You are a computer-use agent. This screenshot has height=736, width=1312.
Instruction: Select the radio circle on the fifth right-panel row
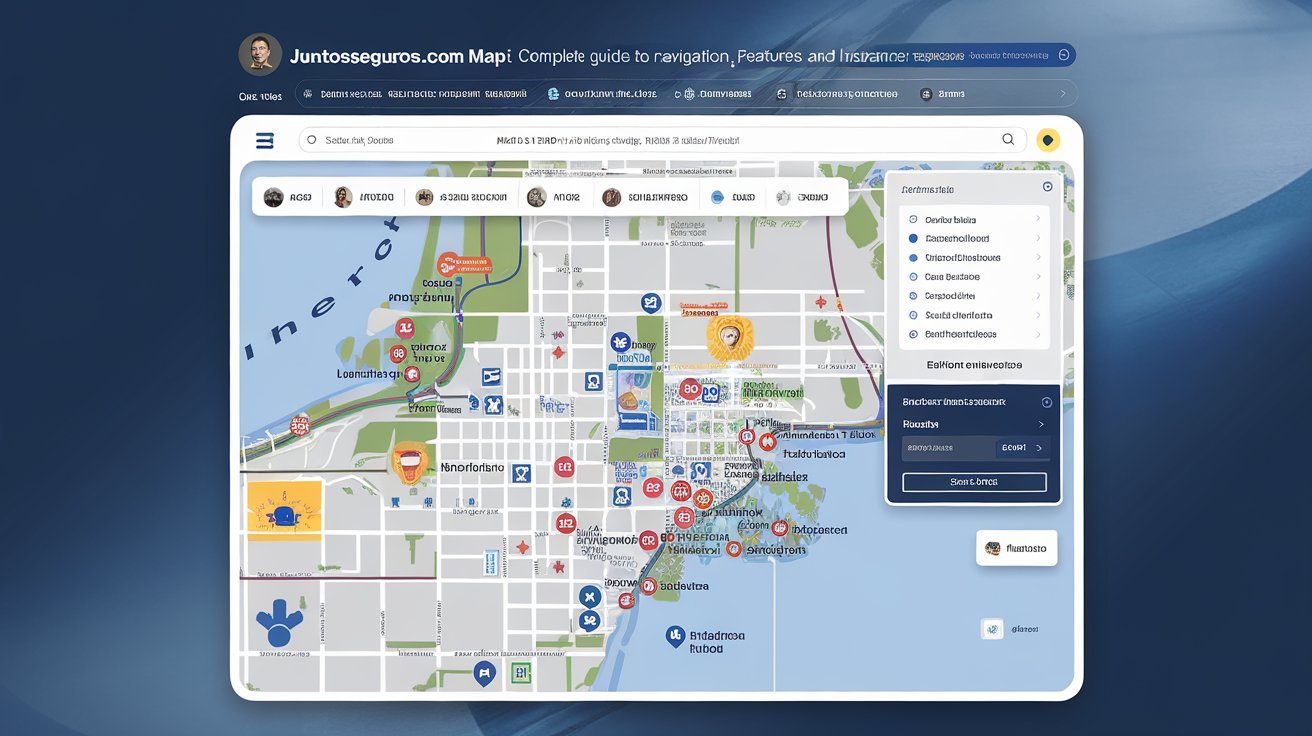(x=913, y=296)
